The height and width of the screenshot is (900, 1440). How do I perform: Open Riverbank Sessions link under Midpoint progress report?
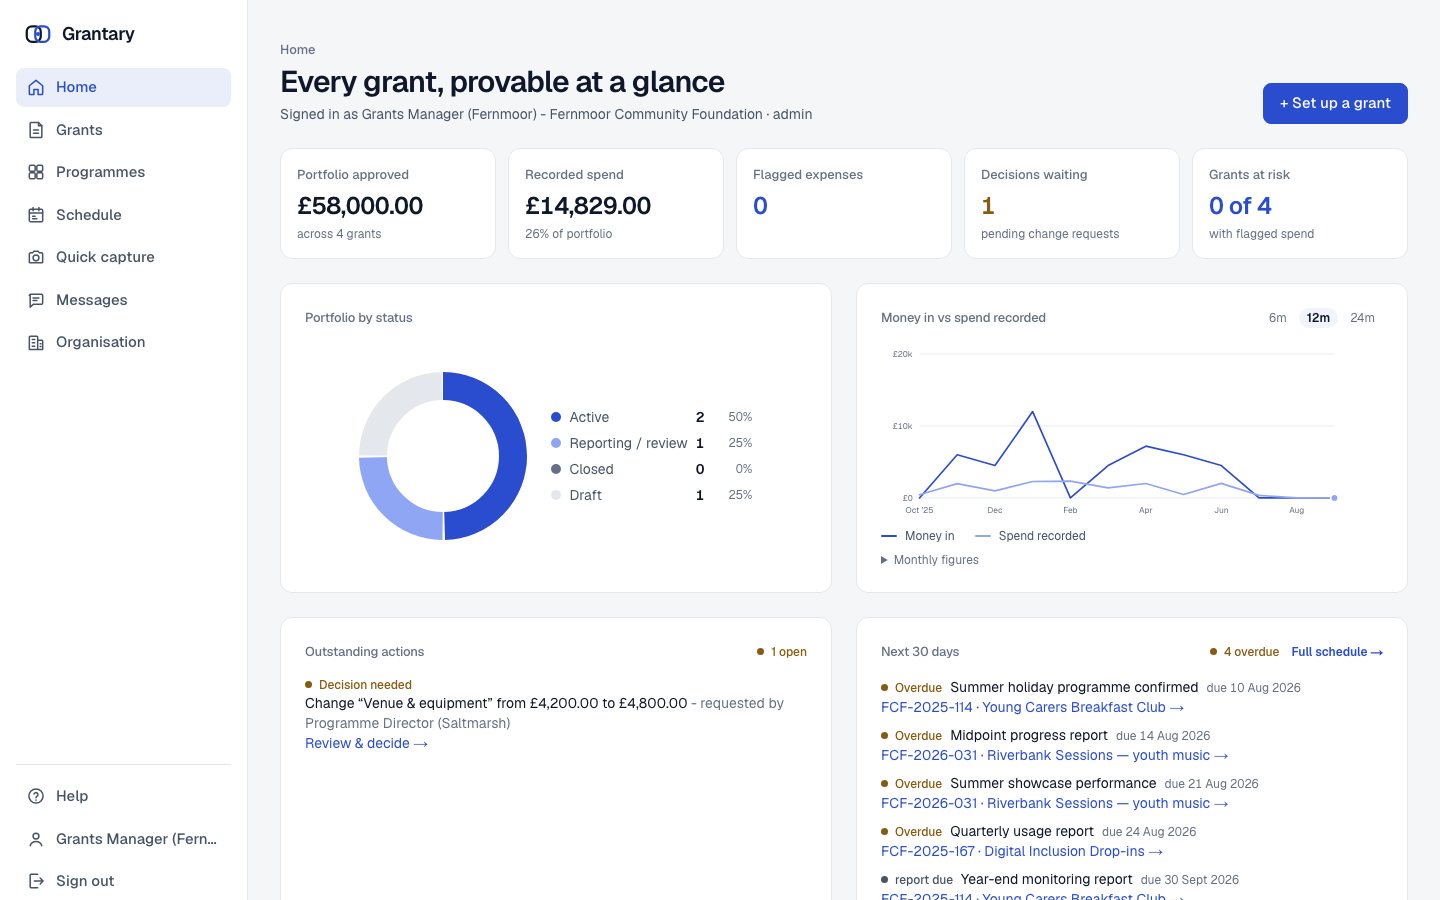pos(1054,755)
